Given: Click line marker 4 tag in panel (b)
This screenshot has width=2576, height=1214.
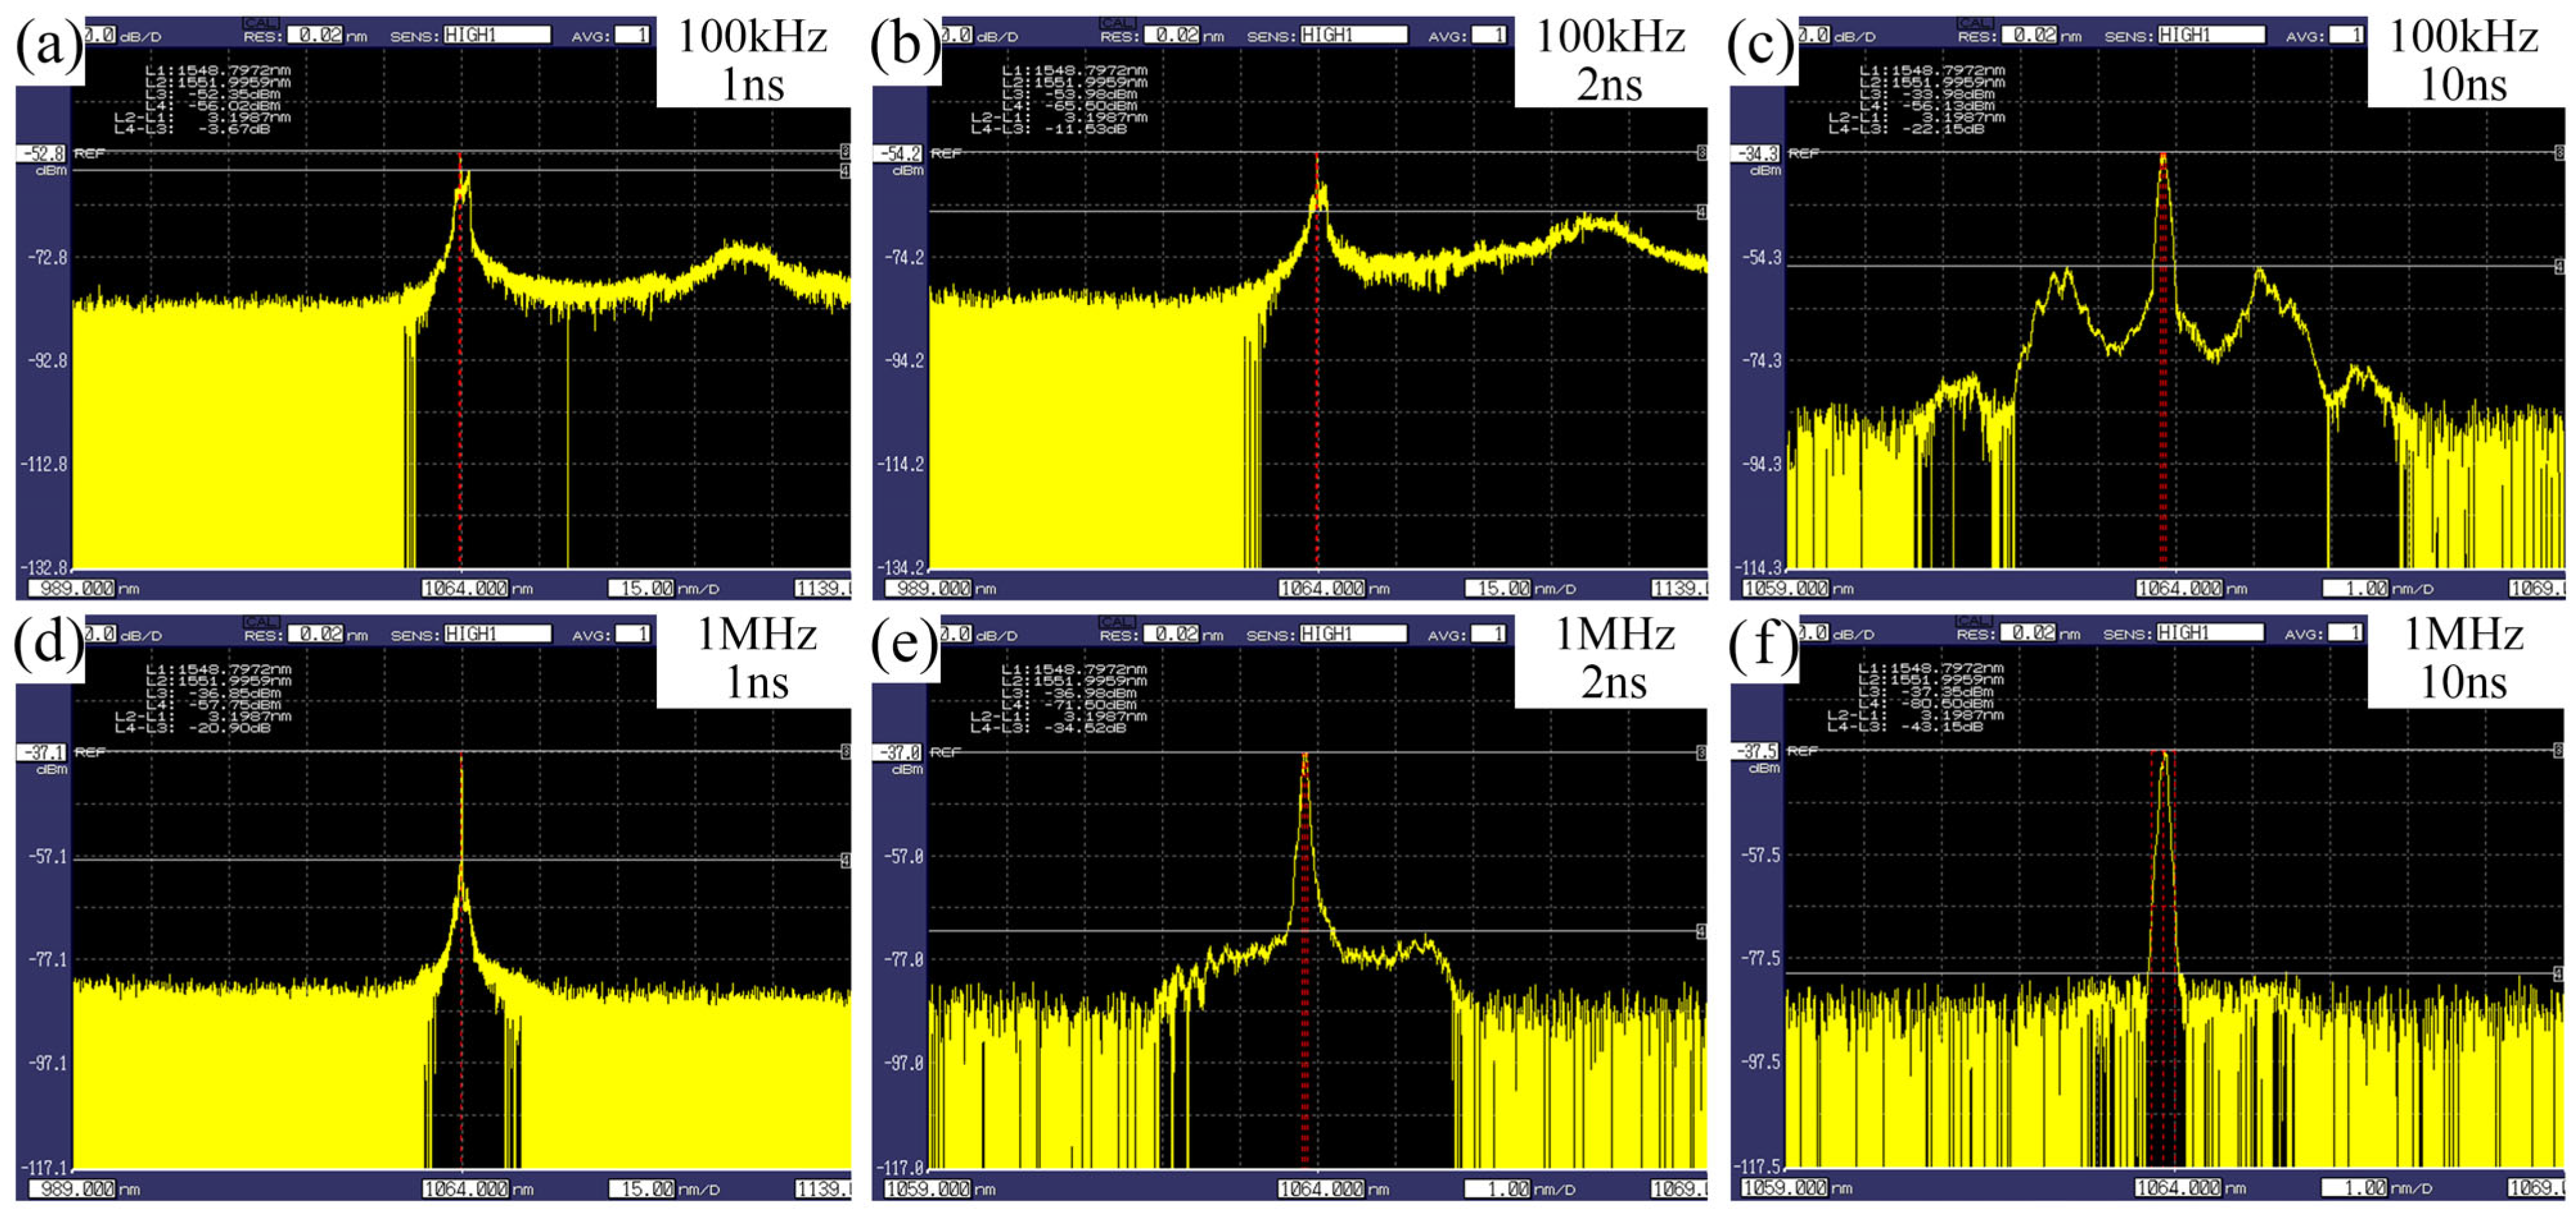Looking at the screenshot, I should tap(1702, 212).
